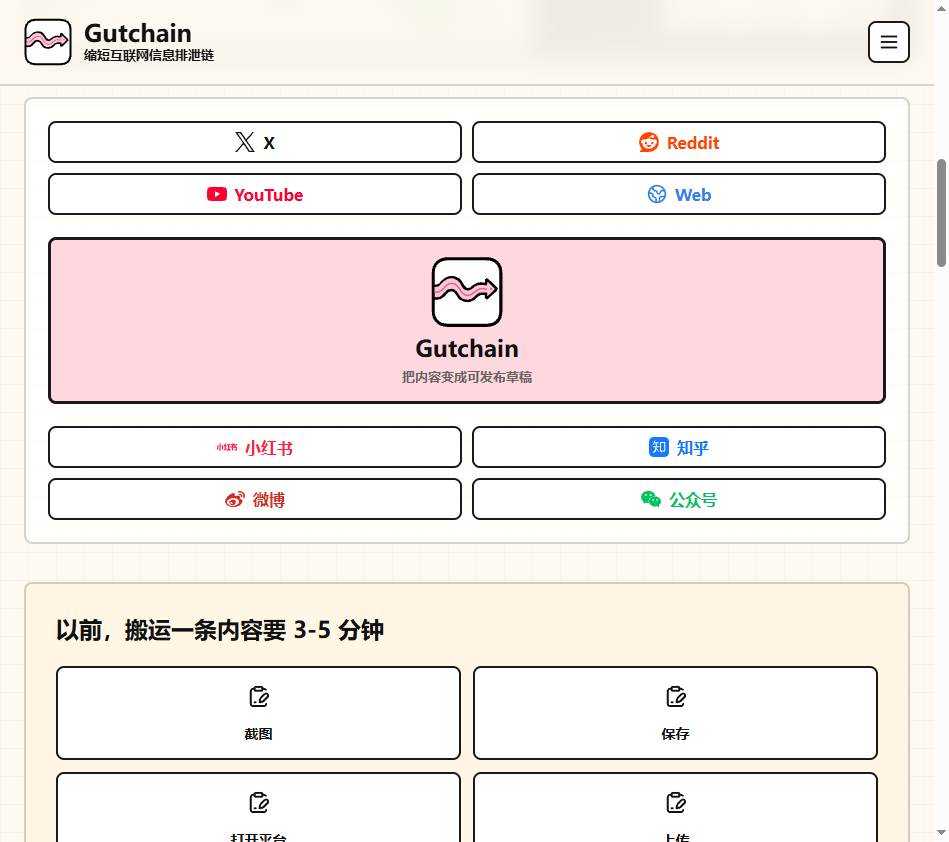This screenshot has width=949, height=842.
Task: Select the X platform button
Action: tap(255, 142)
